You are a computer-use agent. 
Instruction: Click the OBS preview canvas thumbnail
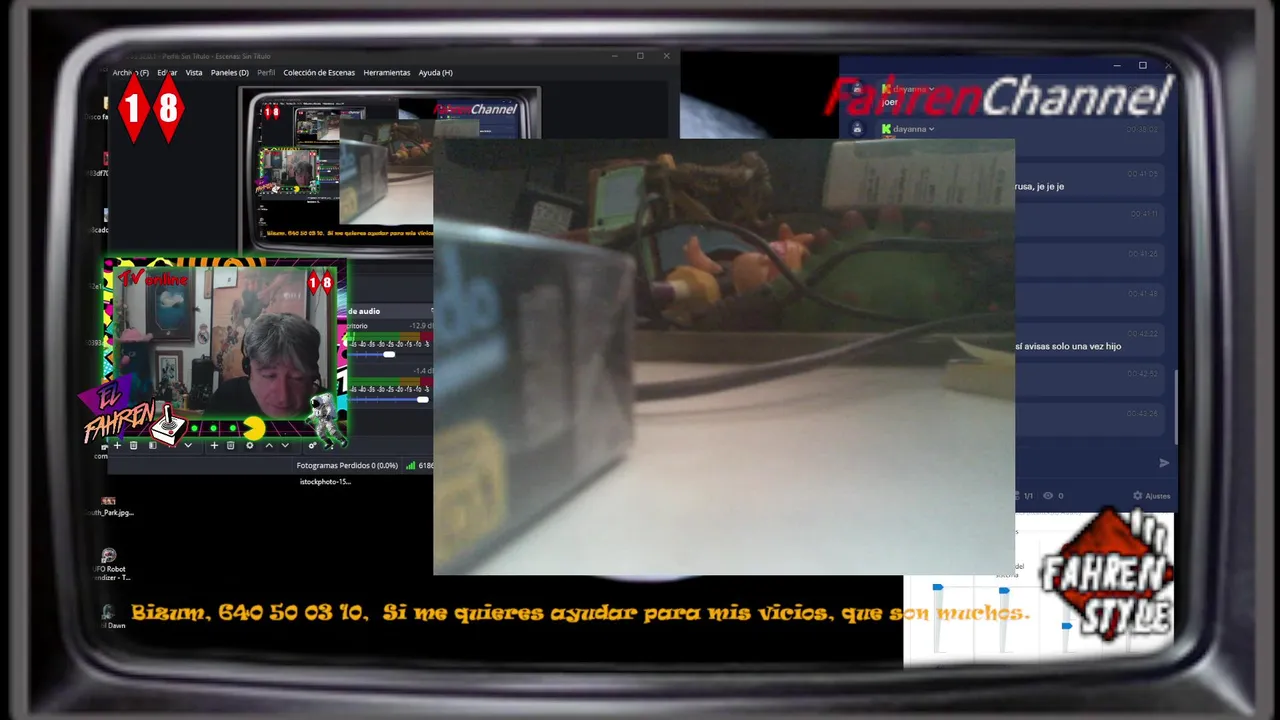click(390, 170)
